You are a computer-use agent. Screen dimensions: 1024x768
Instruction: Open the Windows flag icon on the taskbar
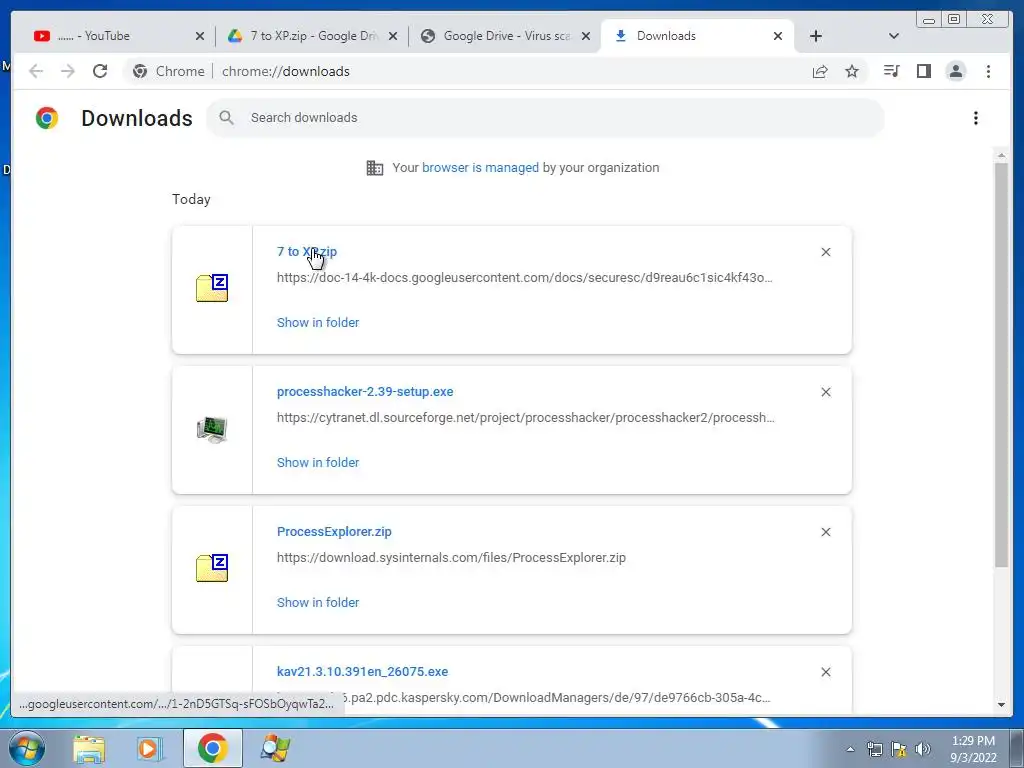coord(275,749)
